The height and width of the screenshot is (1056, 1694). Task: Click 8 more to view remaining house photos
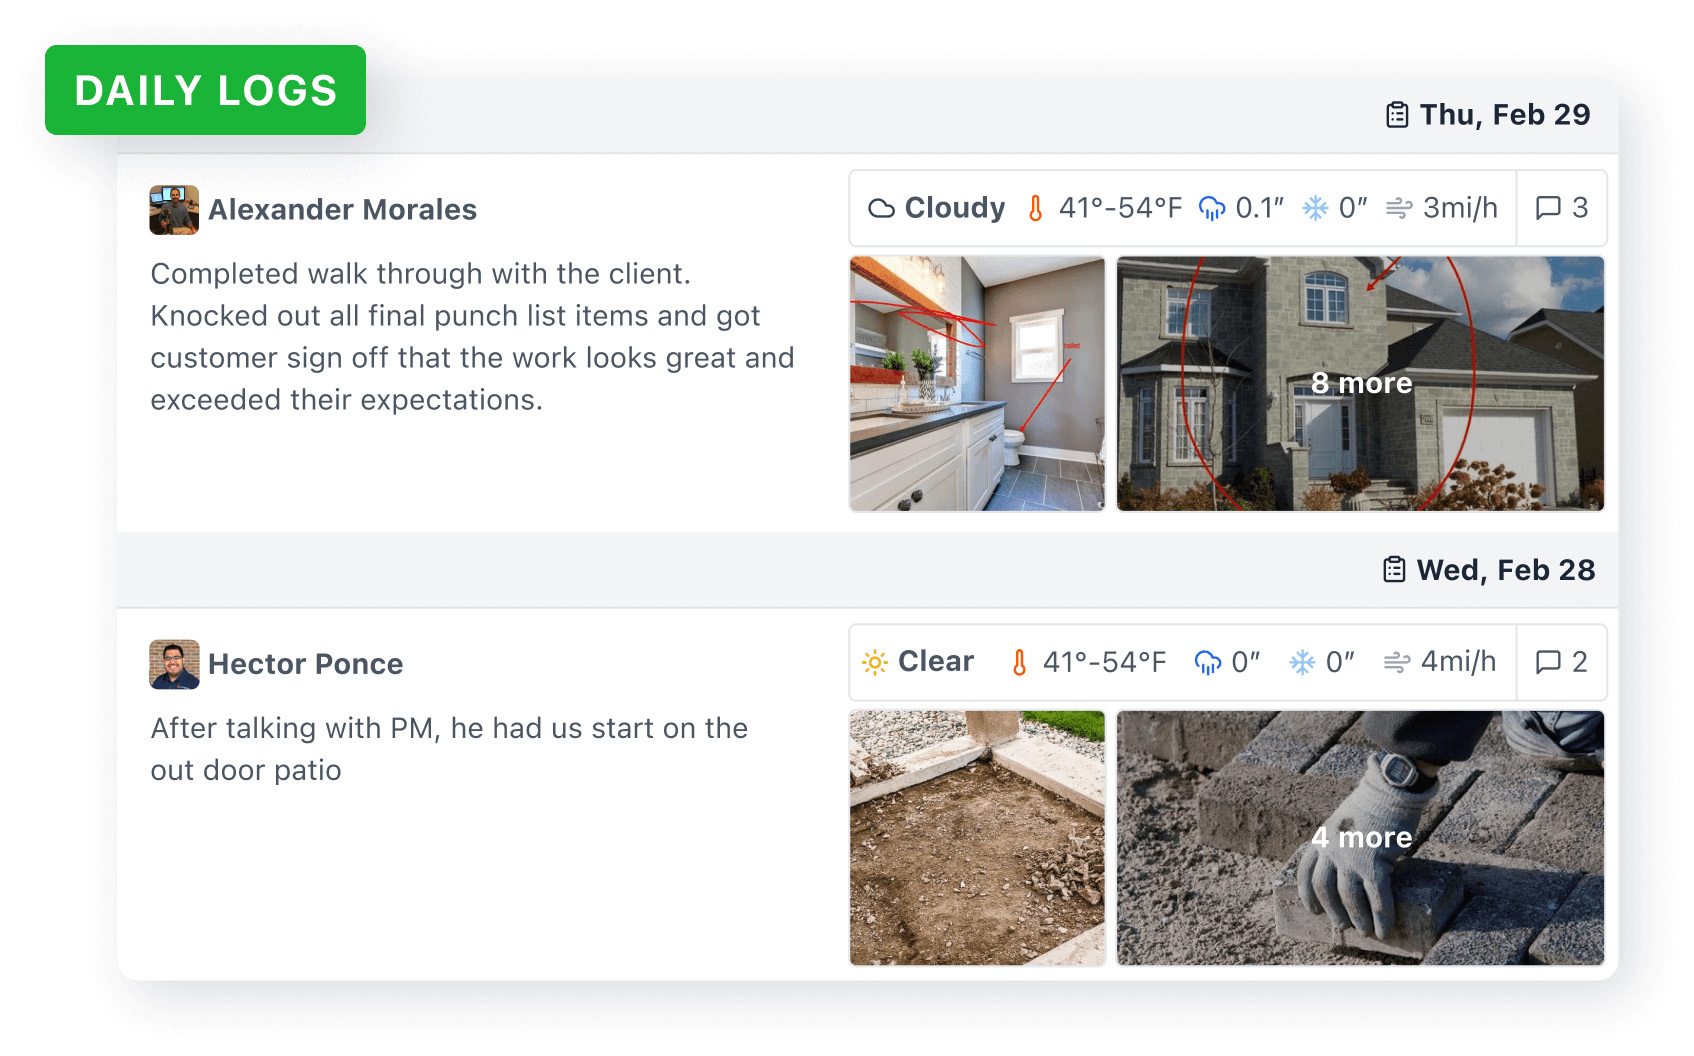1362,383
